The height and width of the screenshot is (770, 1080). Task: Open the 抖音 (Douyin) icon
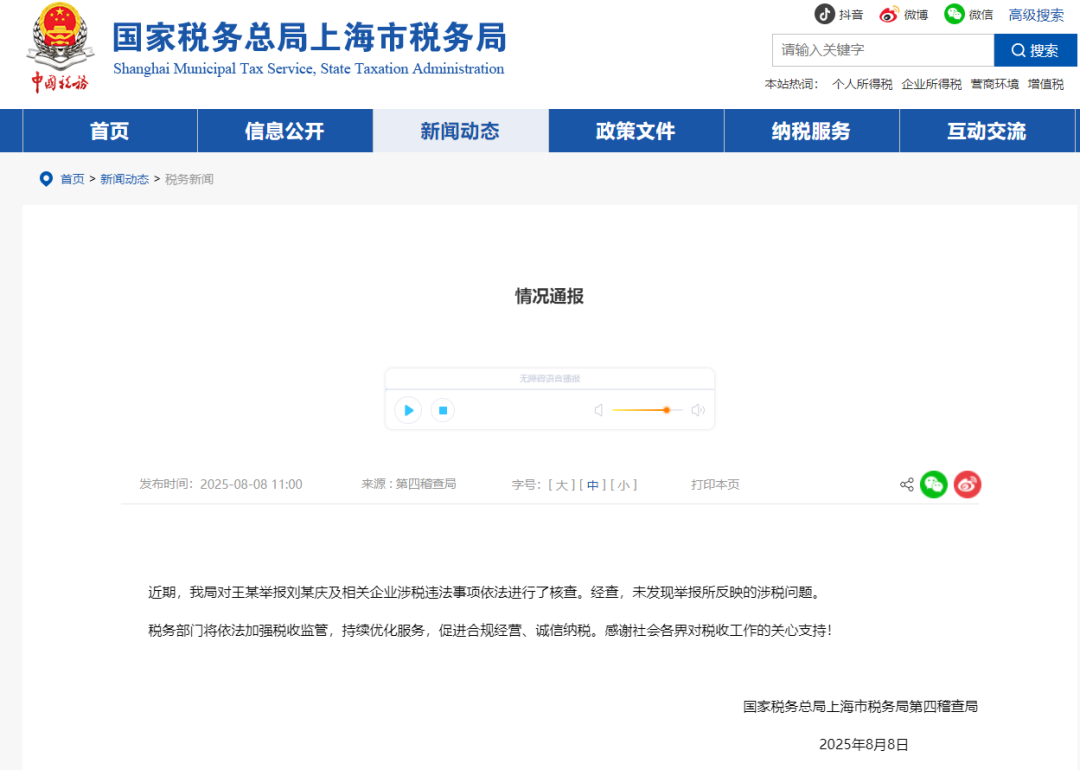pos(826,14)
